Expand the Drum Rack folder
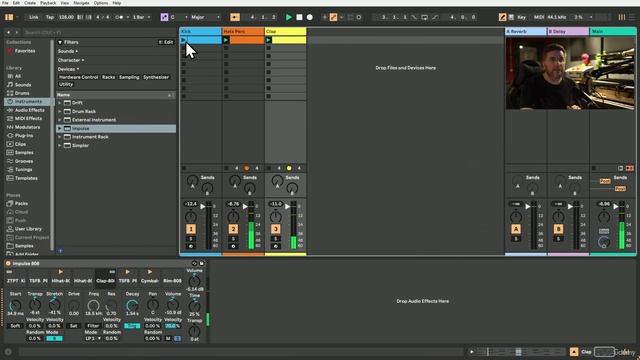640x360 pixels. click(60, 111)
